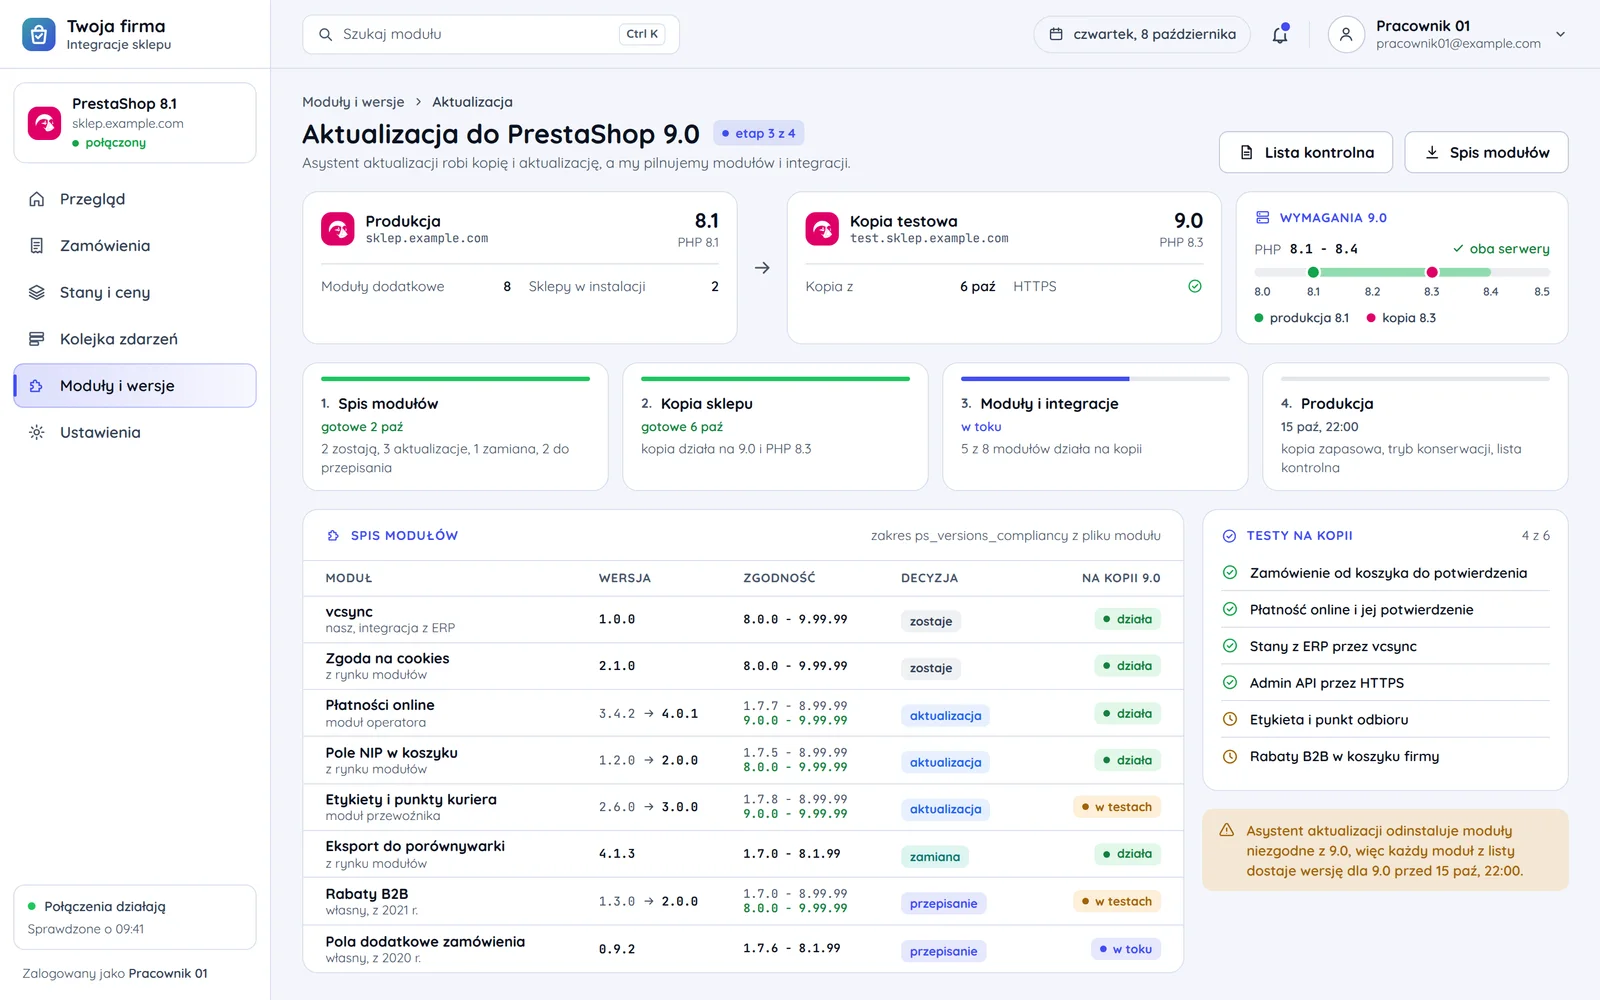Toggle test Stany z ERP przez vcsync
This screenshot has width=1600, height=1000.
[x=1230, y=646]
